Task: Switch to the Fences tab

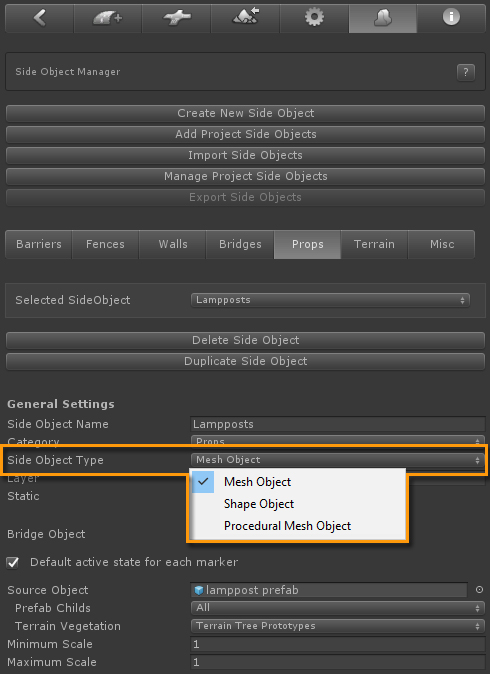Action: 105,244
